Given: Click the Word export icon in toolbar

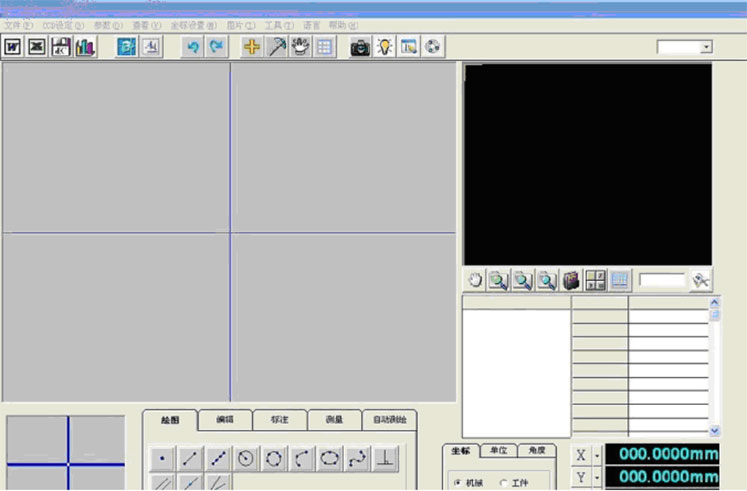Looking at the screenshot, I should coord(13,47).
